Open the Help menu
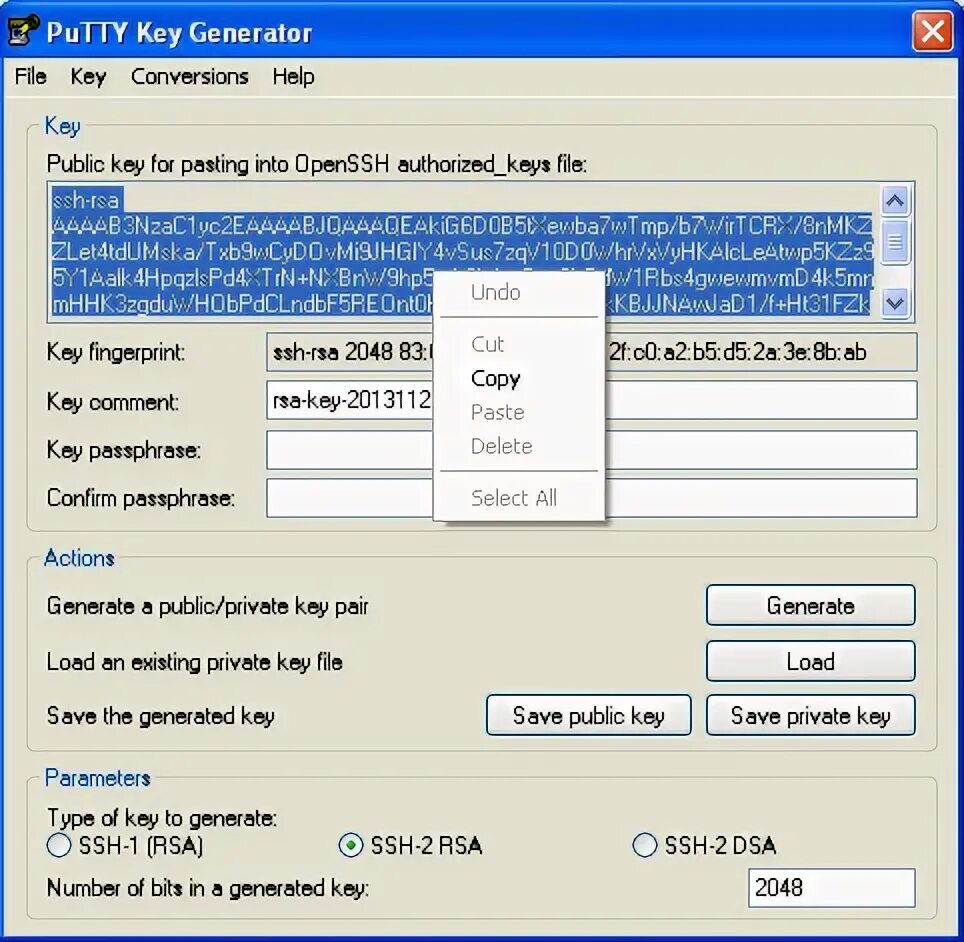The height and width of the screenshot is (942, 964). click(293, 76)
